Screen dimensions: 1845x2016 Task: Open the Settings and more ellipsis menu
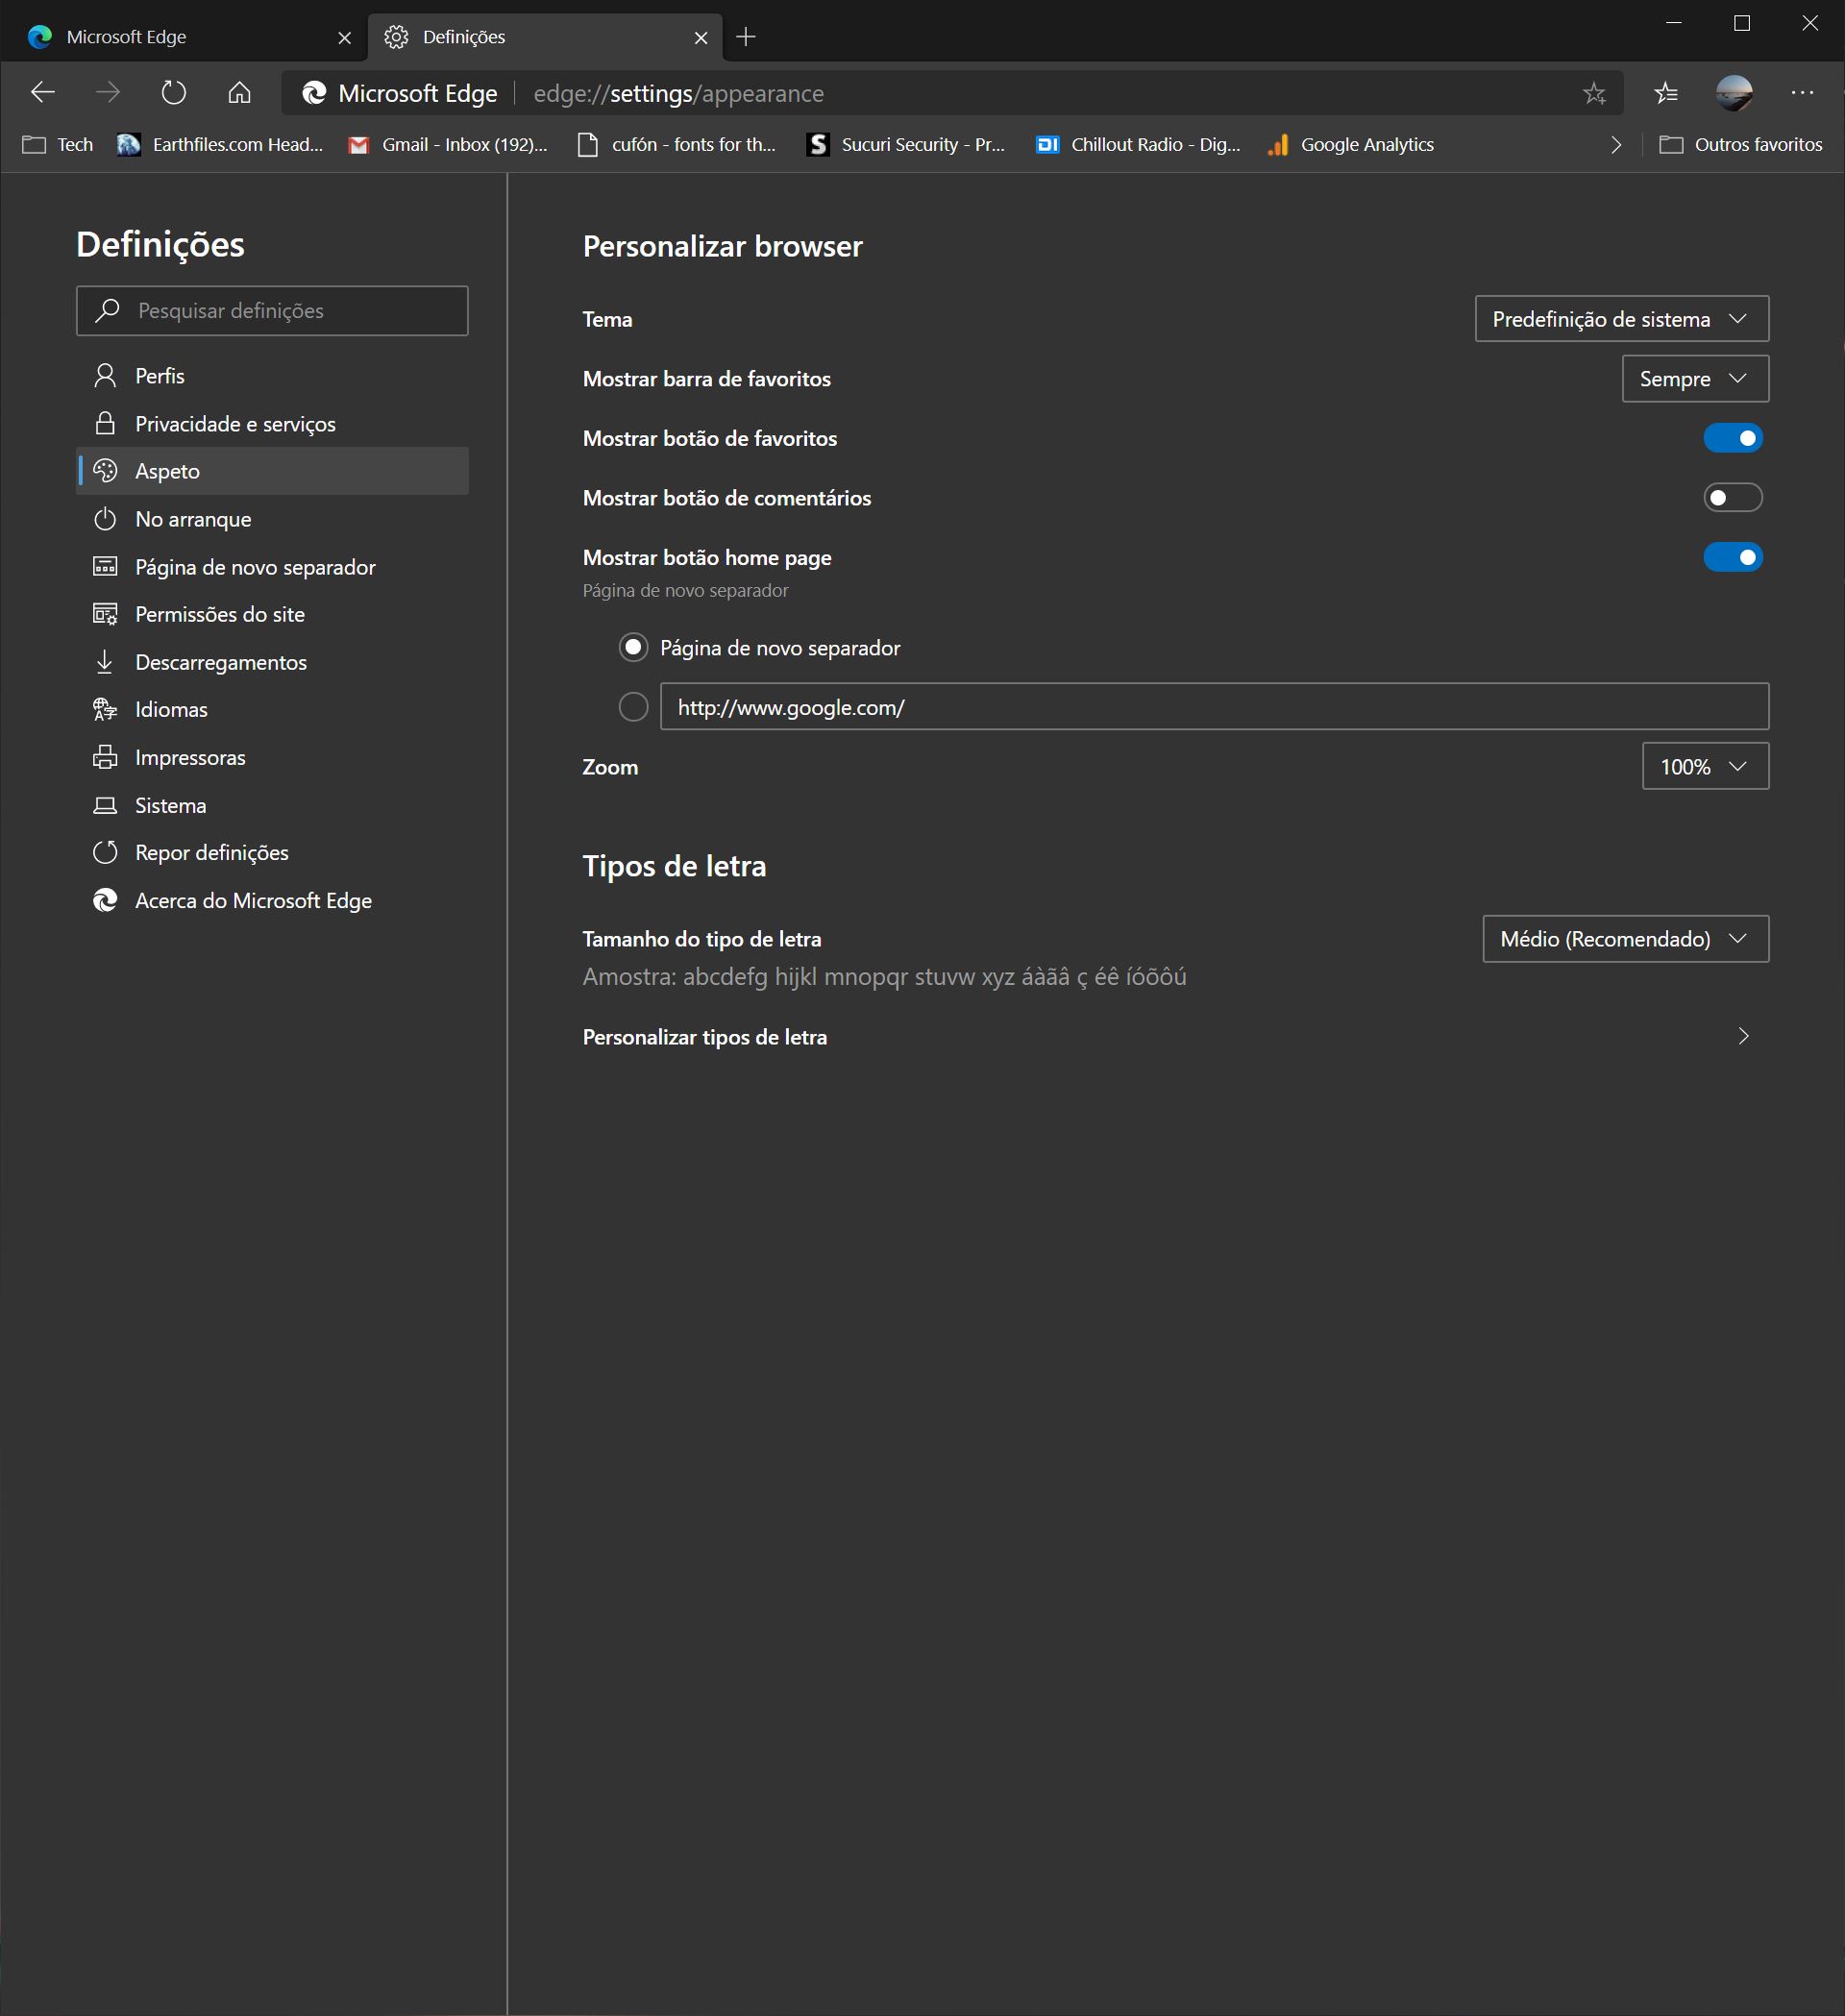pyautogui.click(x=1802, y=93)
